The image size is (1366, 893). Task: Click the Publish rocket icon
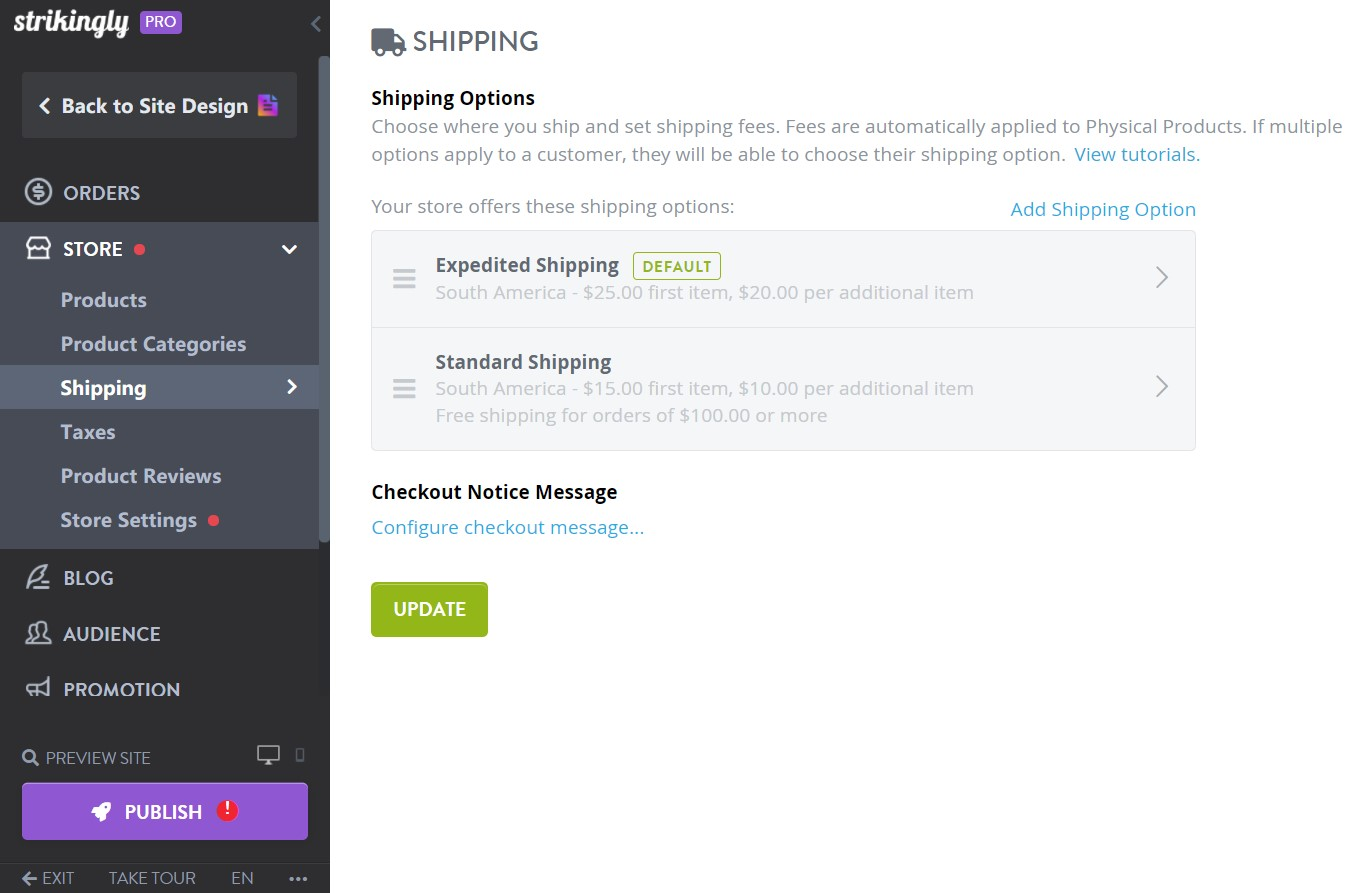pyautogui.click(x=100, y=812)
